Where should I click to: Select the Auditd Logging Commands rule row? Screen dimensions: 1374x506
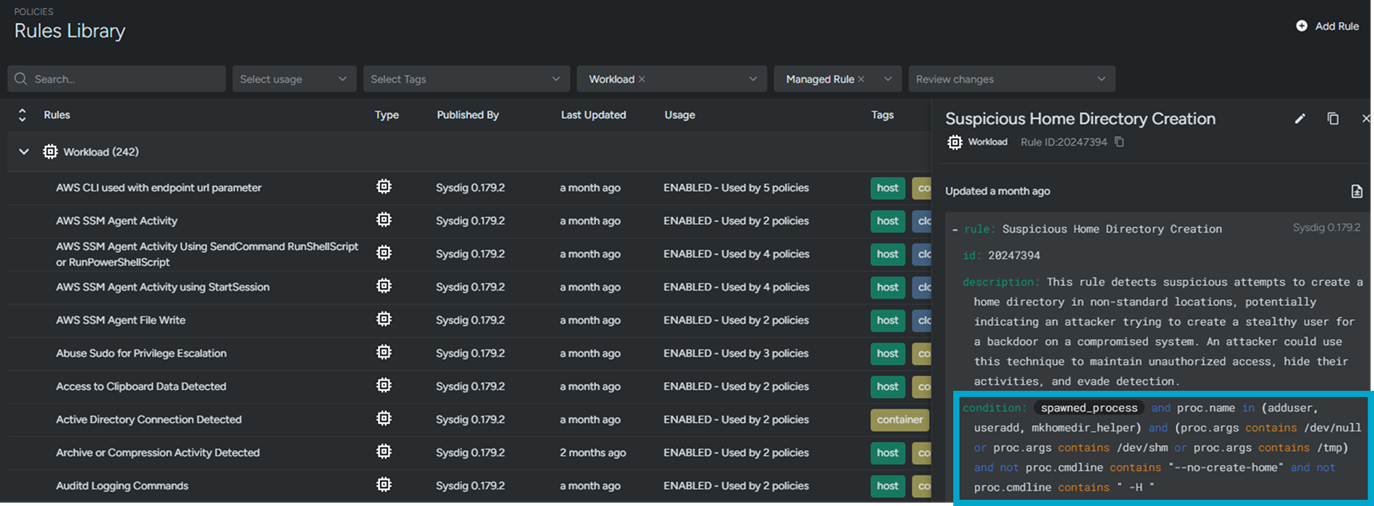[x=122, y=486]
